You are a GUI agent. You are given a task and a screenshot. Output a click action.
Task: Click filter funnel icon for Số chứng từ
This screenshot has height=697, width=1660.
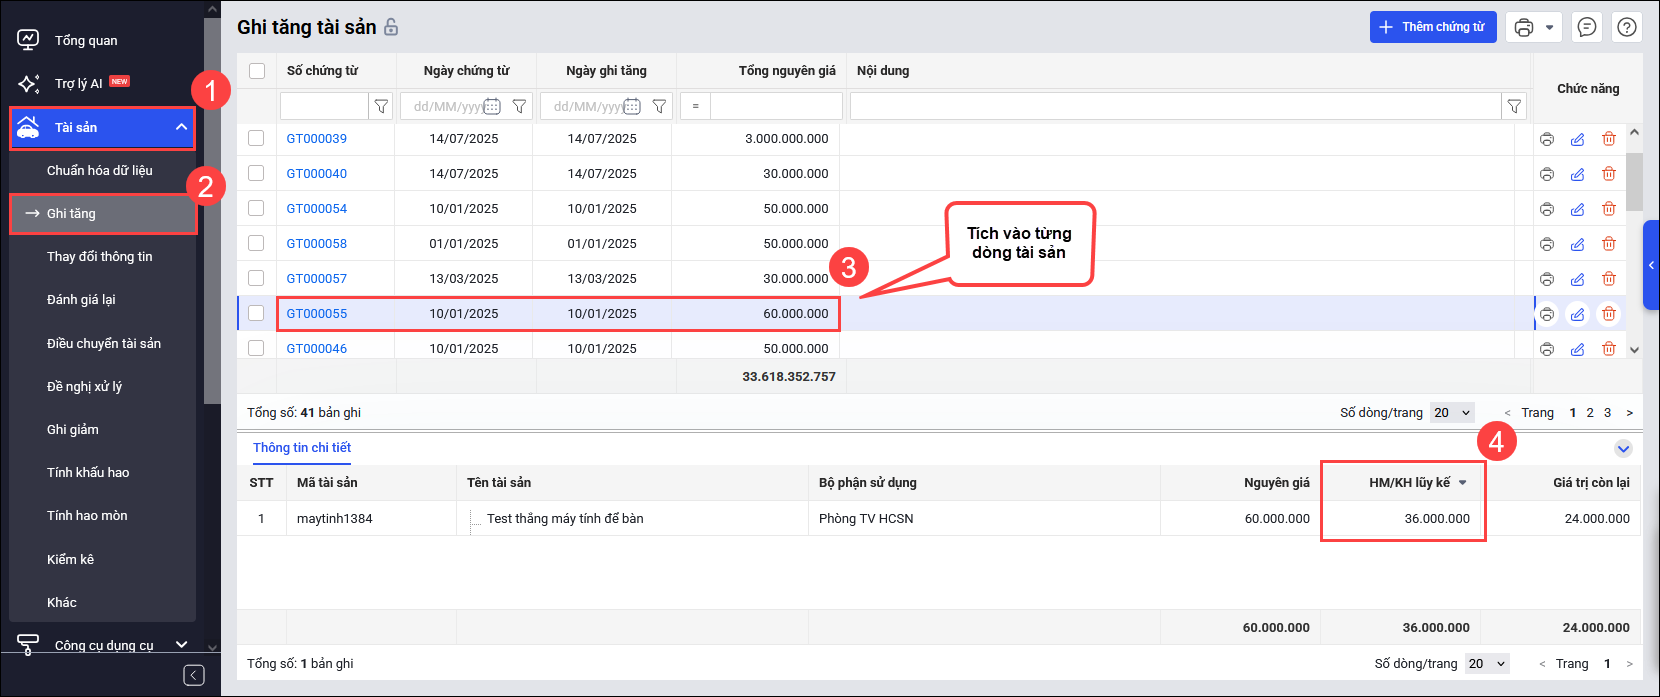click(381, 106)
